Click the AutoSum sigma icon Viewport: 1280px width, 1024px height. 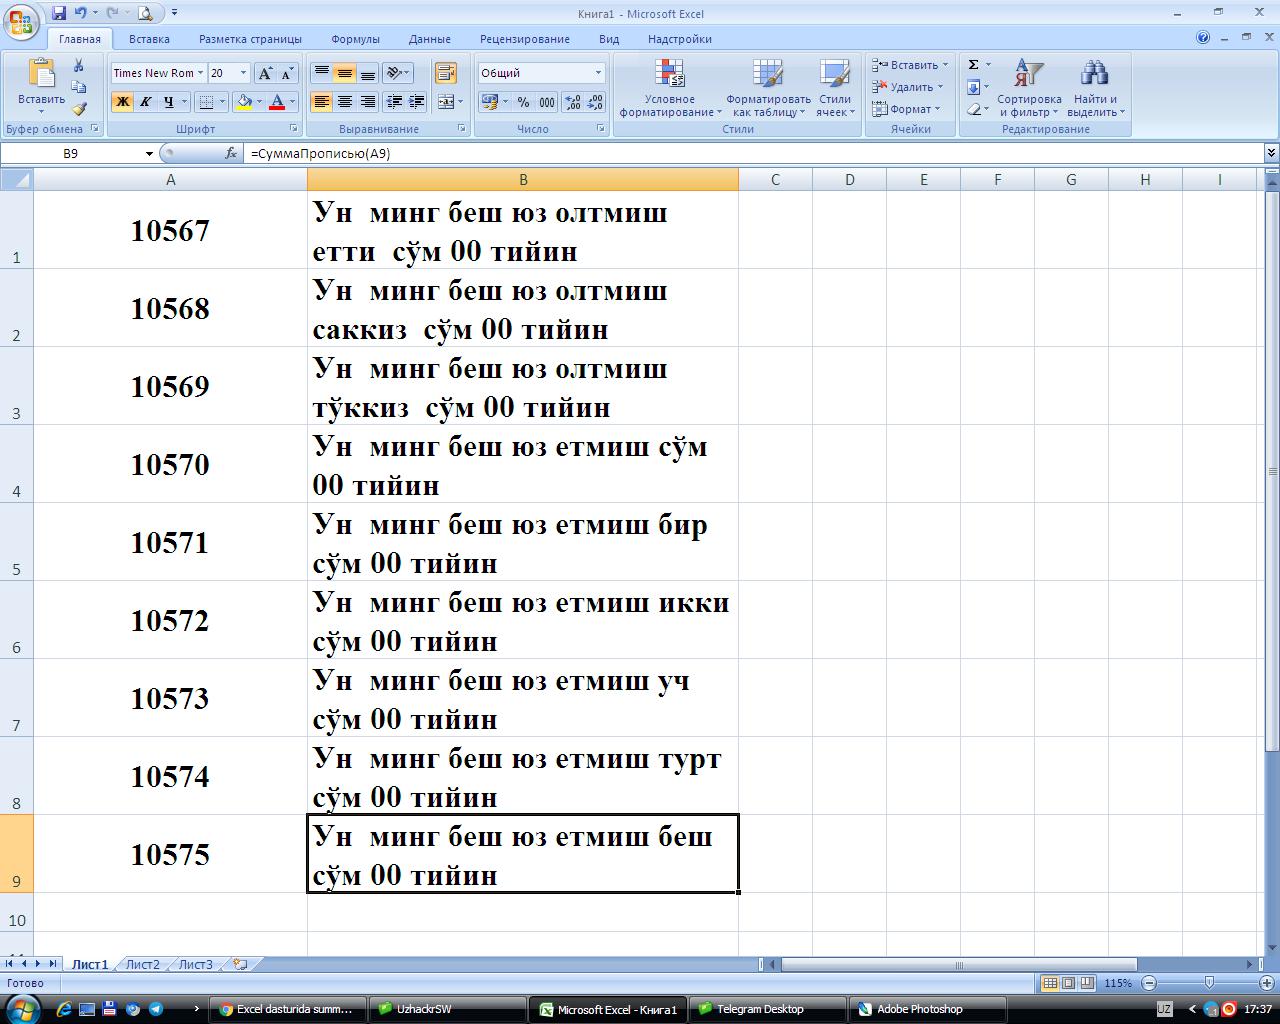973,65
